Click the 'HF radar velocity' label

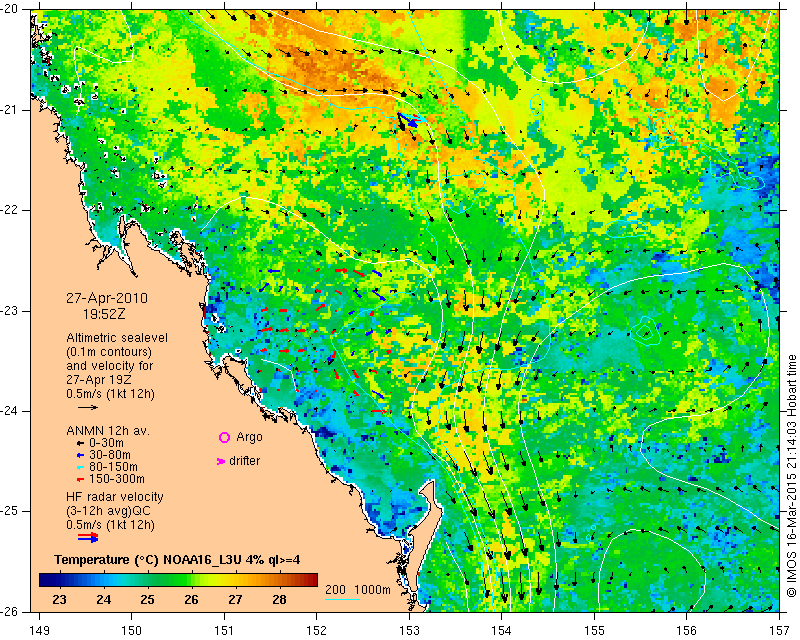[115, 497]
